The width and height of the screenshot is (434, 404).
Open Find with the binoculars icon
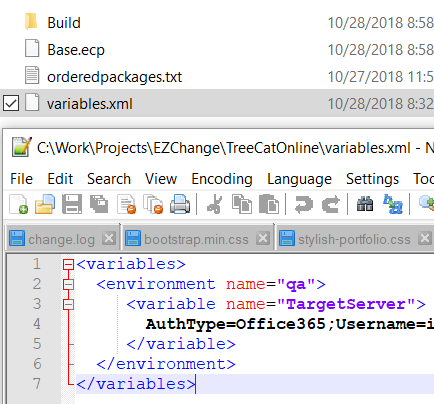point(365,204)
